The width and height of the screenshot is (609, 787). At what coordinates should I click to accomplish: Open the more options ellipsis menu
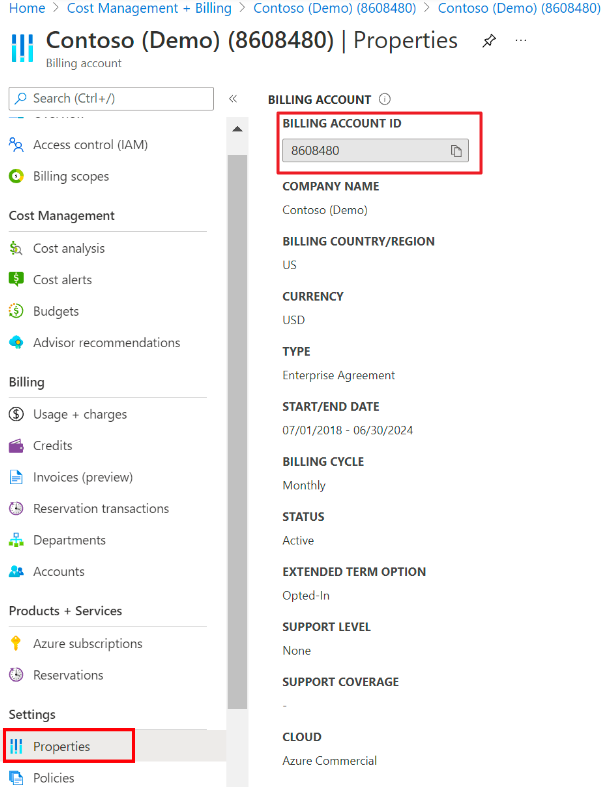(x=520, y=41)
